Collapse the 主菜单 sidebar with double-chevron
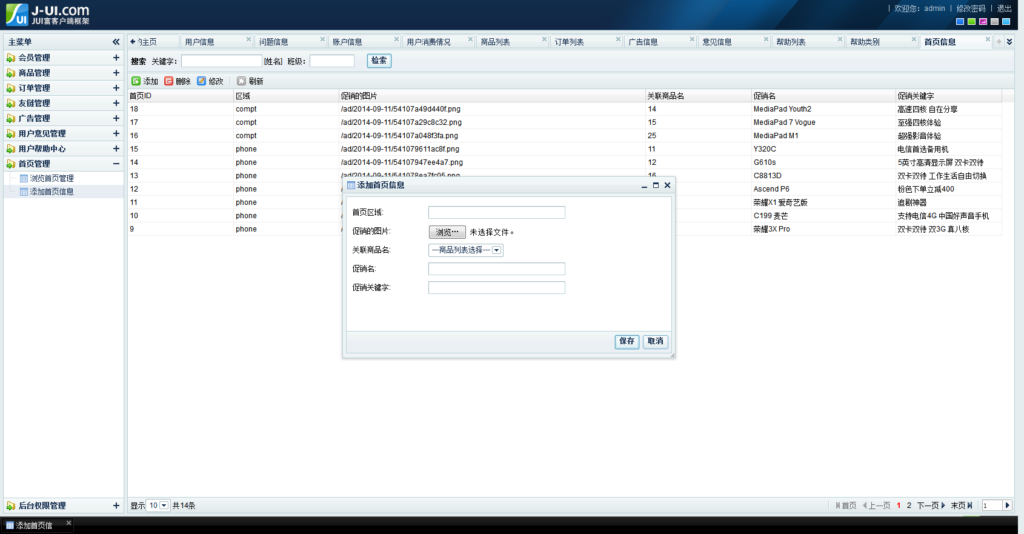 (x=116, y=42)
